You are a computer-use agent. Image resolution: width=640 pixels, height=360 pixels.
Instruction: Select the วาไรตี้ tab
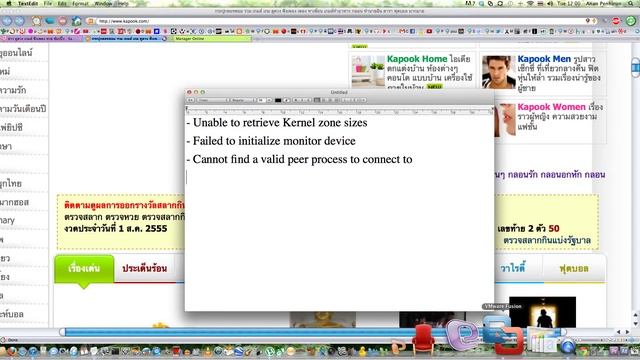[x=512, y=268]
